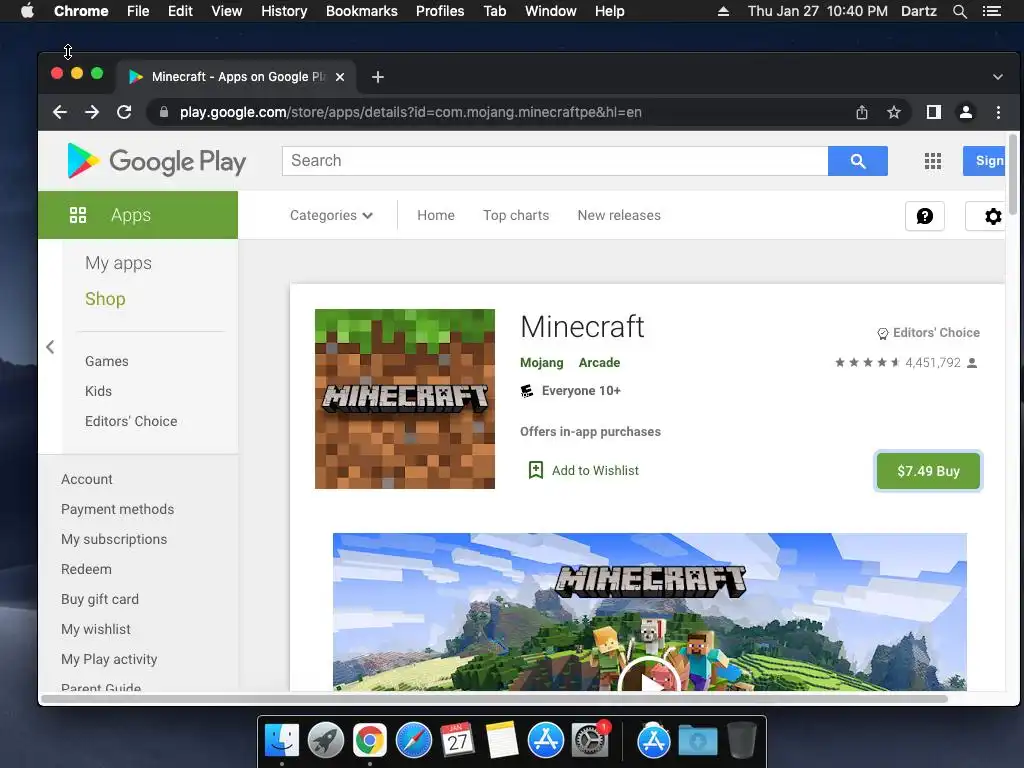Go to the Home tab
Screen dimensions: 1024x768
[436, 216]
